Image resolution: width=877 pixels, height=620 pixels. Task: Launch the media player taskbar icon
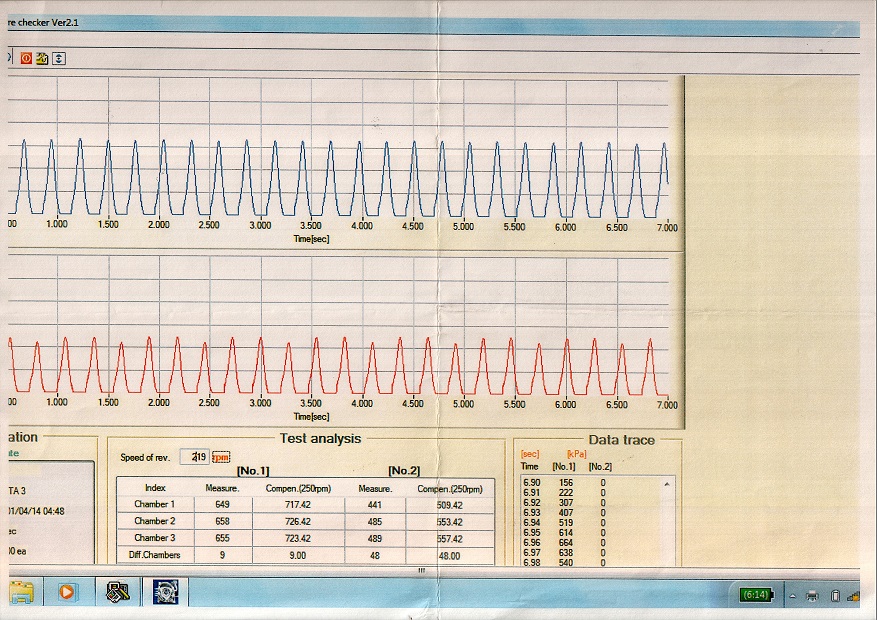pyautogui.click(x=68, y=592)
